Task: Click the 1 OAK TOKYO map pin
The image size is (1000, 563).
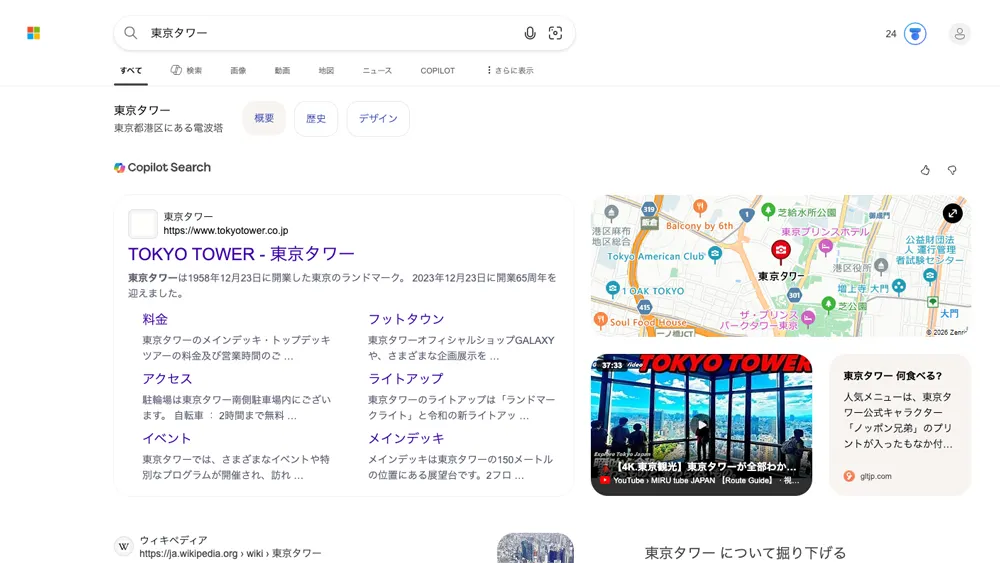Action: point(613,289)
